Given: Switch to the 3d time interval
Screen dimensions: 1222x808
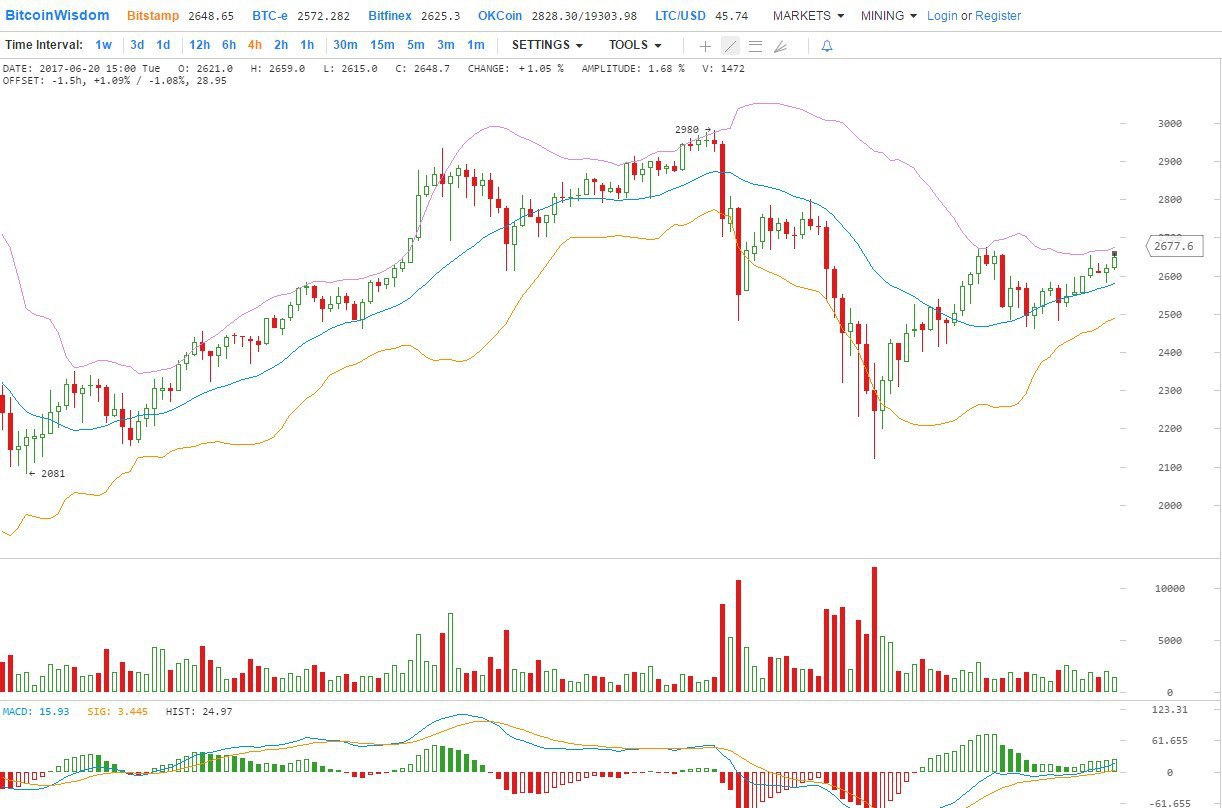Looking at the screenshot, I should click(137, 45).
